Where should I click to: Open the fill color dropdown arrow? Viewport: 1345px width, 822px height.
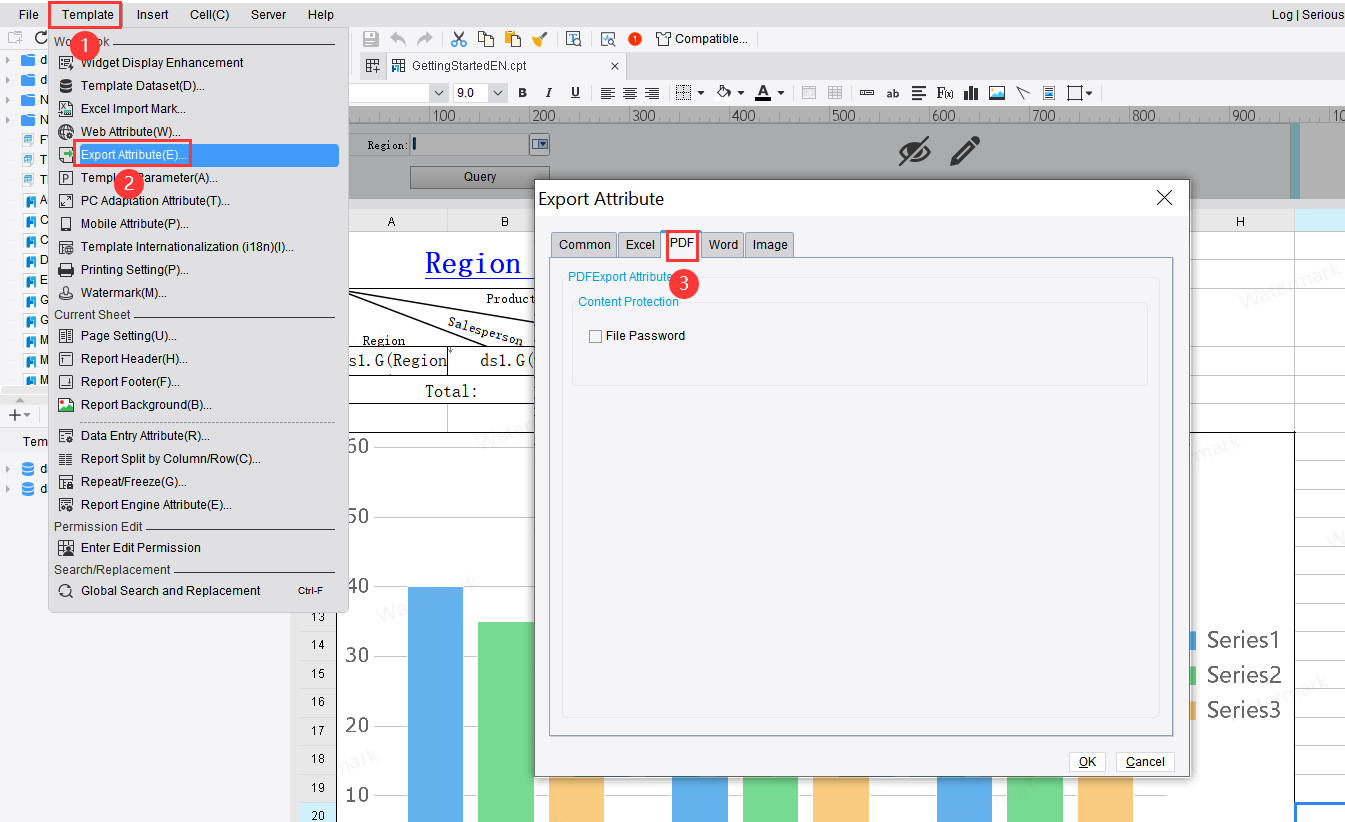click(x=741, y=93)
